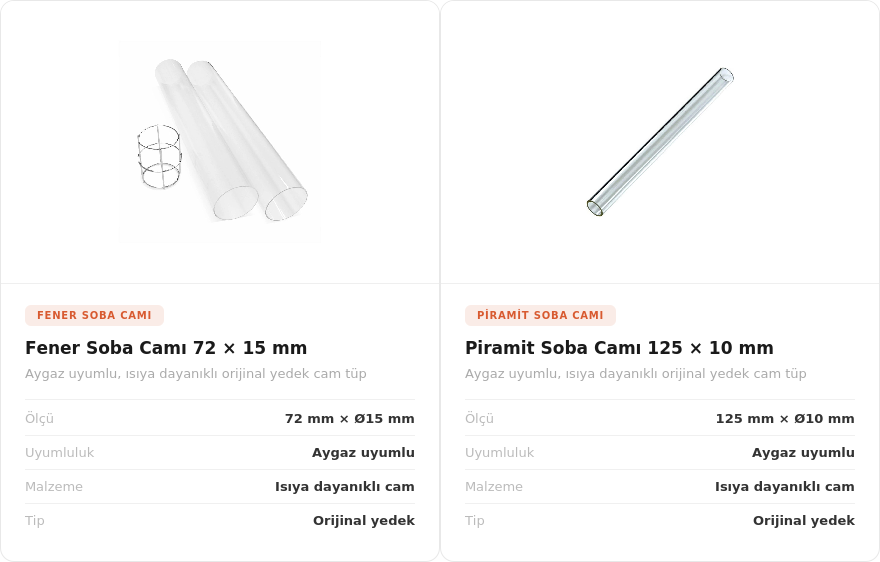The height and width of the screenshot is (562, 880).
Task: Click the Tip label in Piramit card
Action: (475, 521)
